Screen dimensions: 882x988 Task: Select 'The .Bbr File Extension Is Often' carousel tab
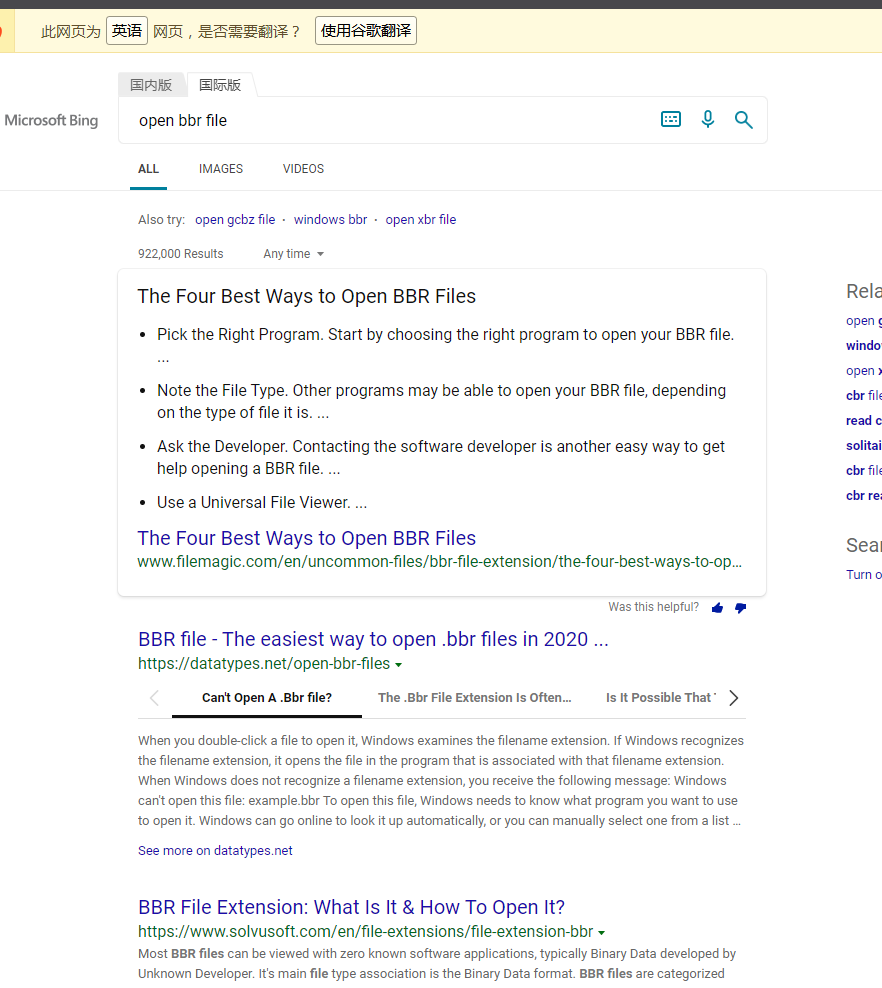click(474, 698)
